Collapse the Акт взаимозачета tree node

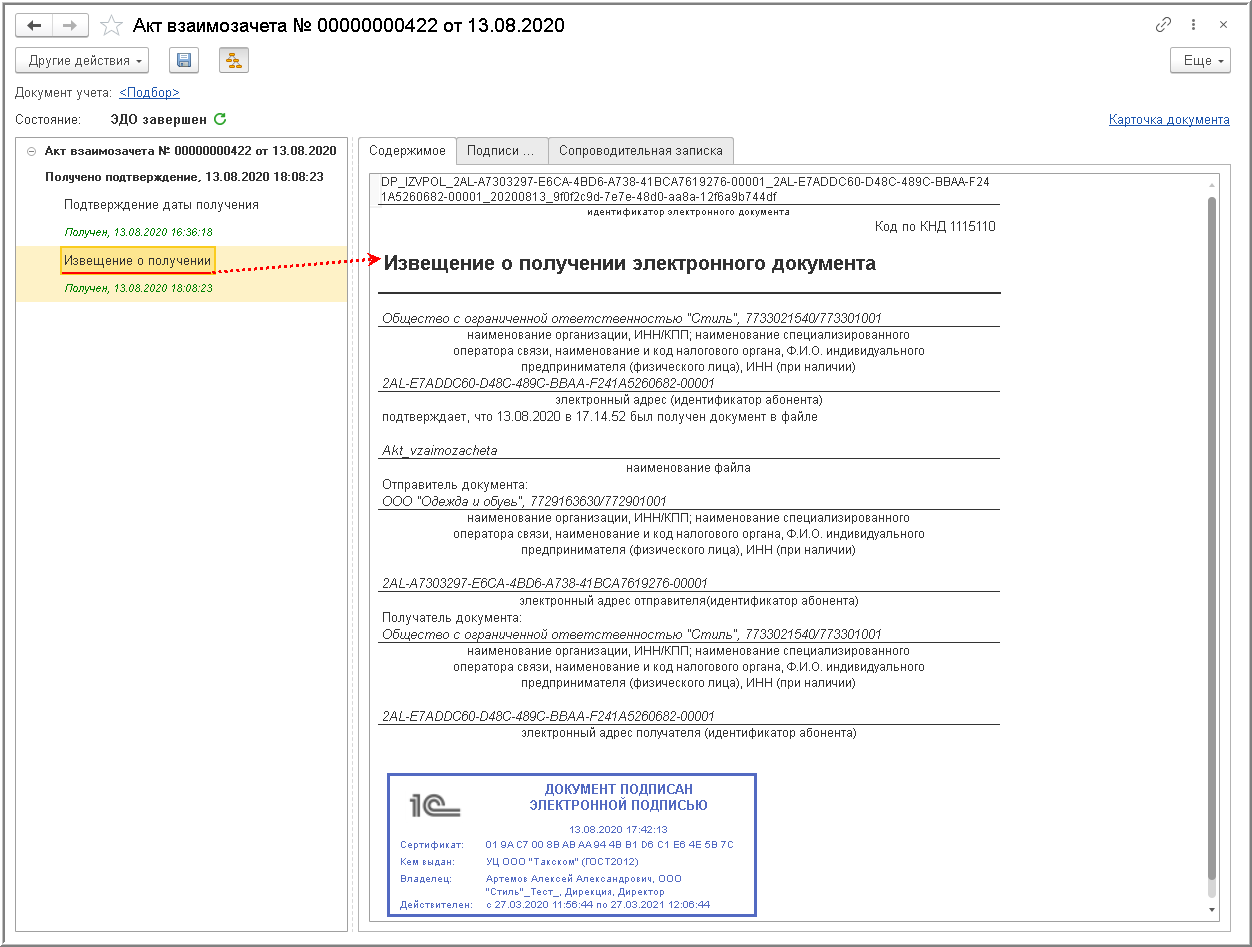[31, 151]
